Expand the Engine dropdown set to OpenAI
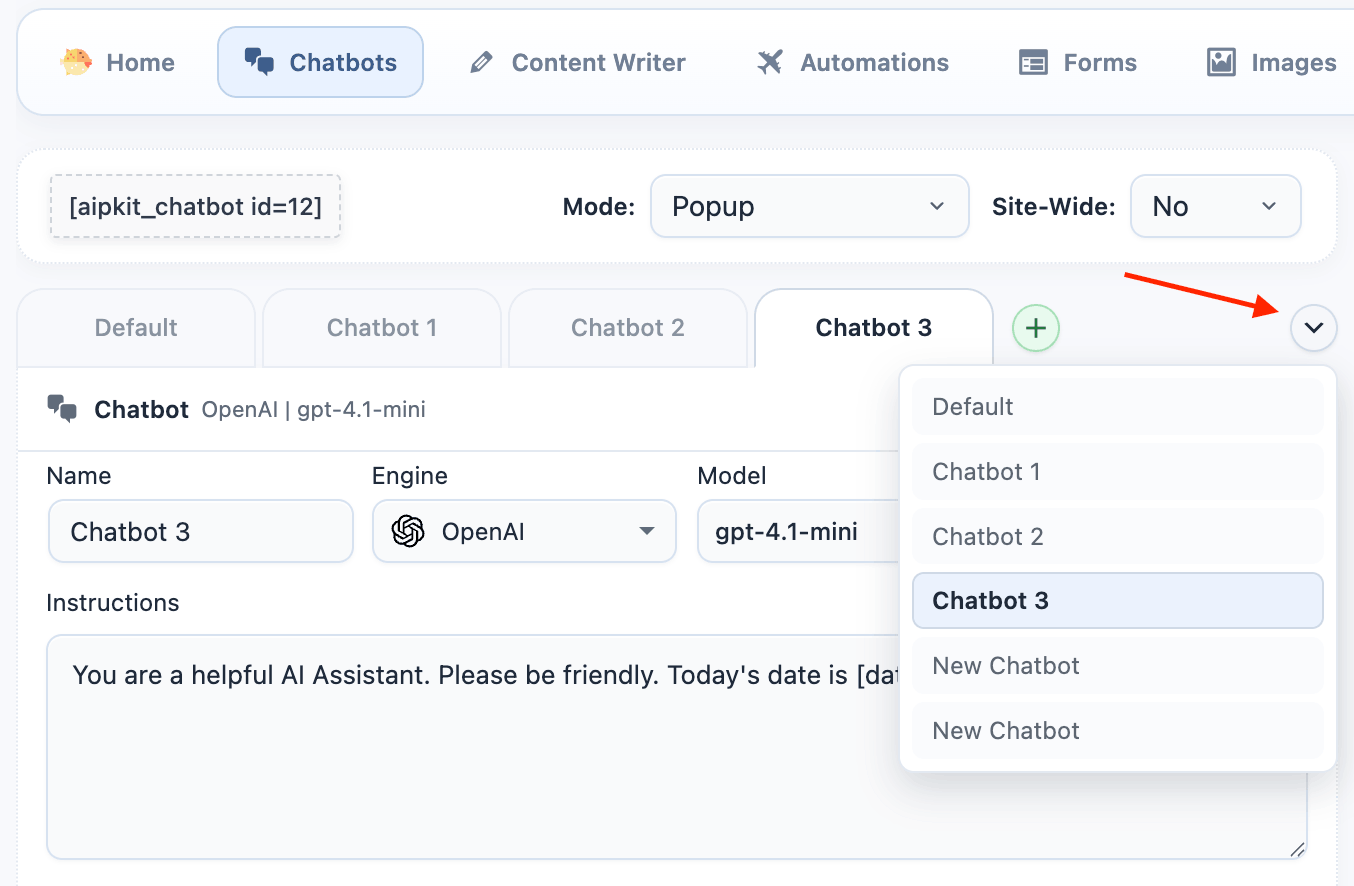This screenshot has height=886, width=1354. click(x=524, y=532)
